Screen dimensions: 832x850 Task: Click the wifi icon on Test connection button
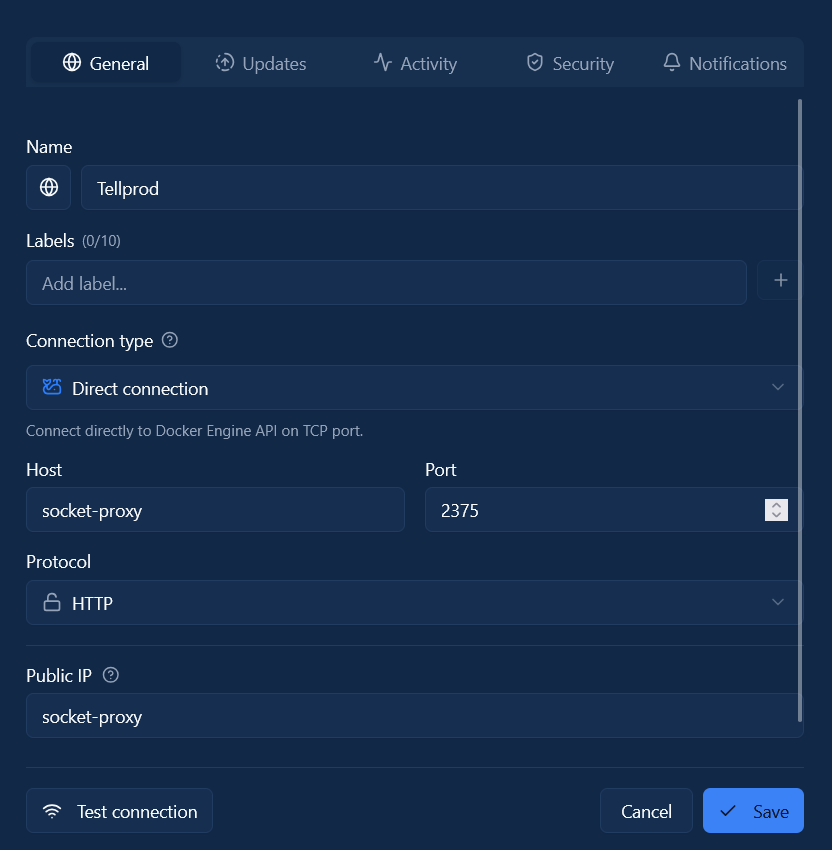pos(52,811)
